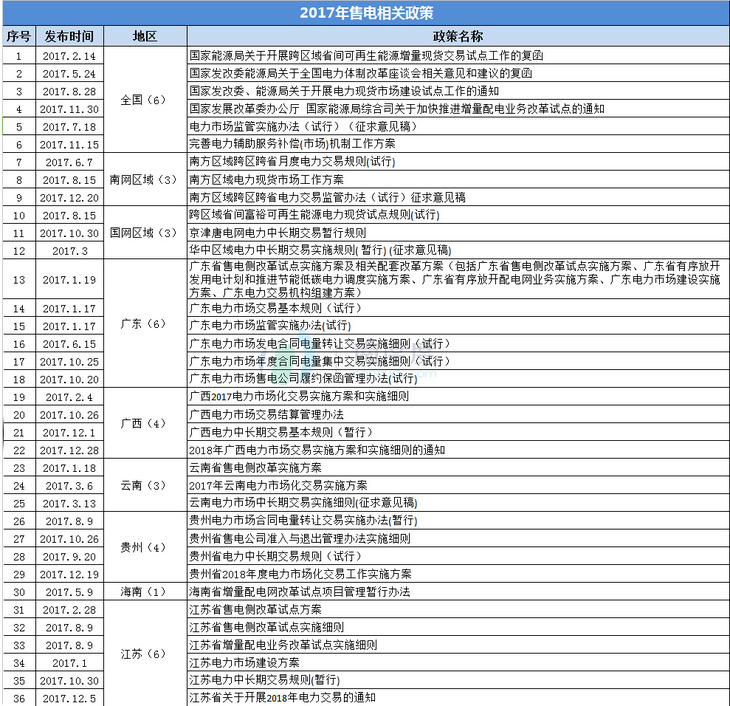
Task: Select row number 36 cell
Action: point(18,697)
